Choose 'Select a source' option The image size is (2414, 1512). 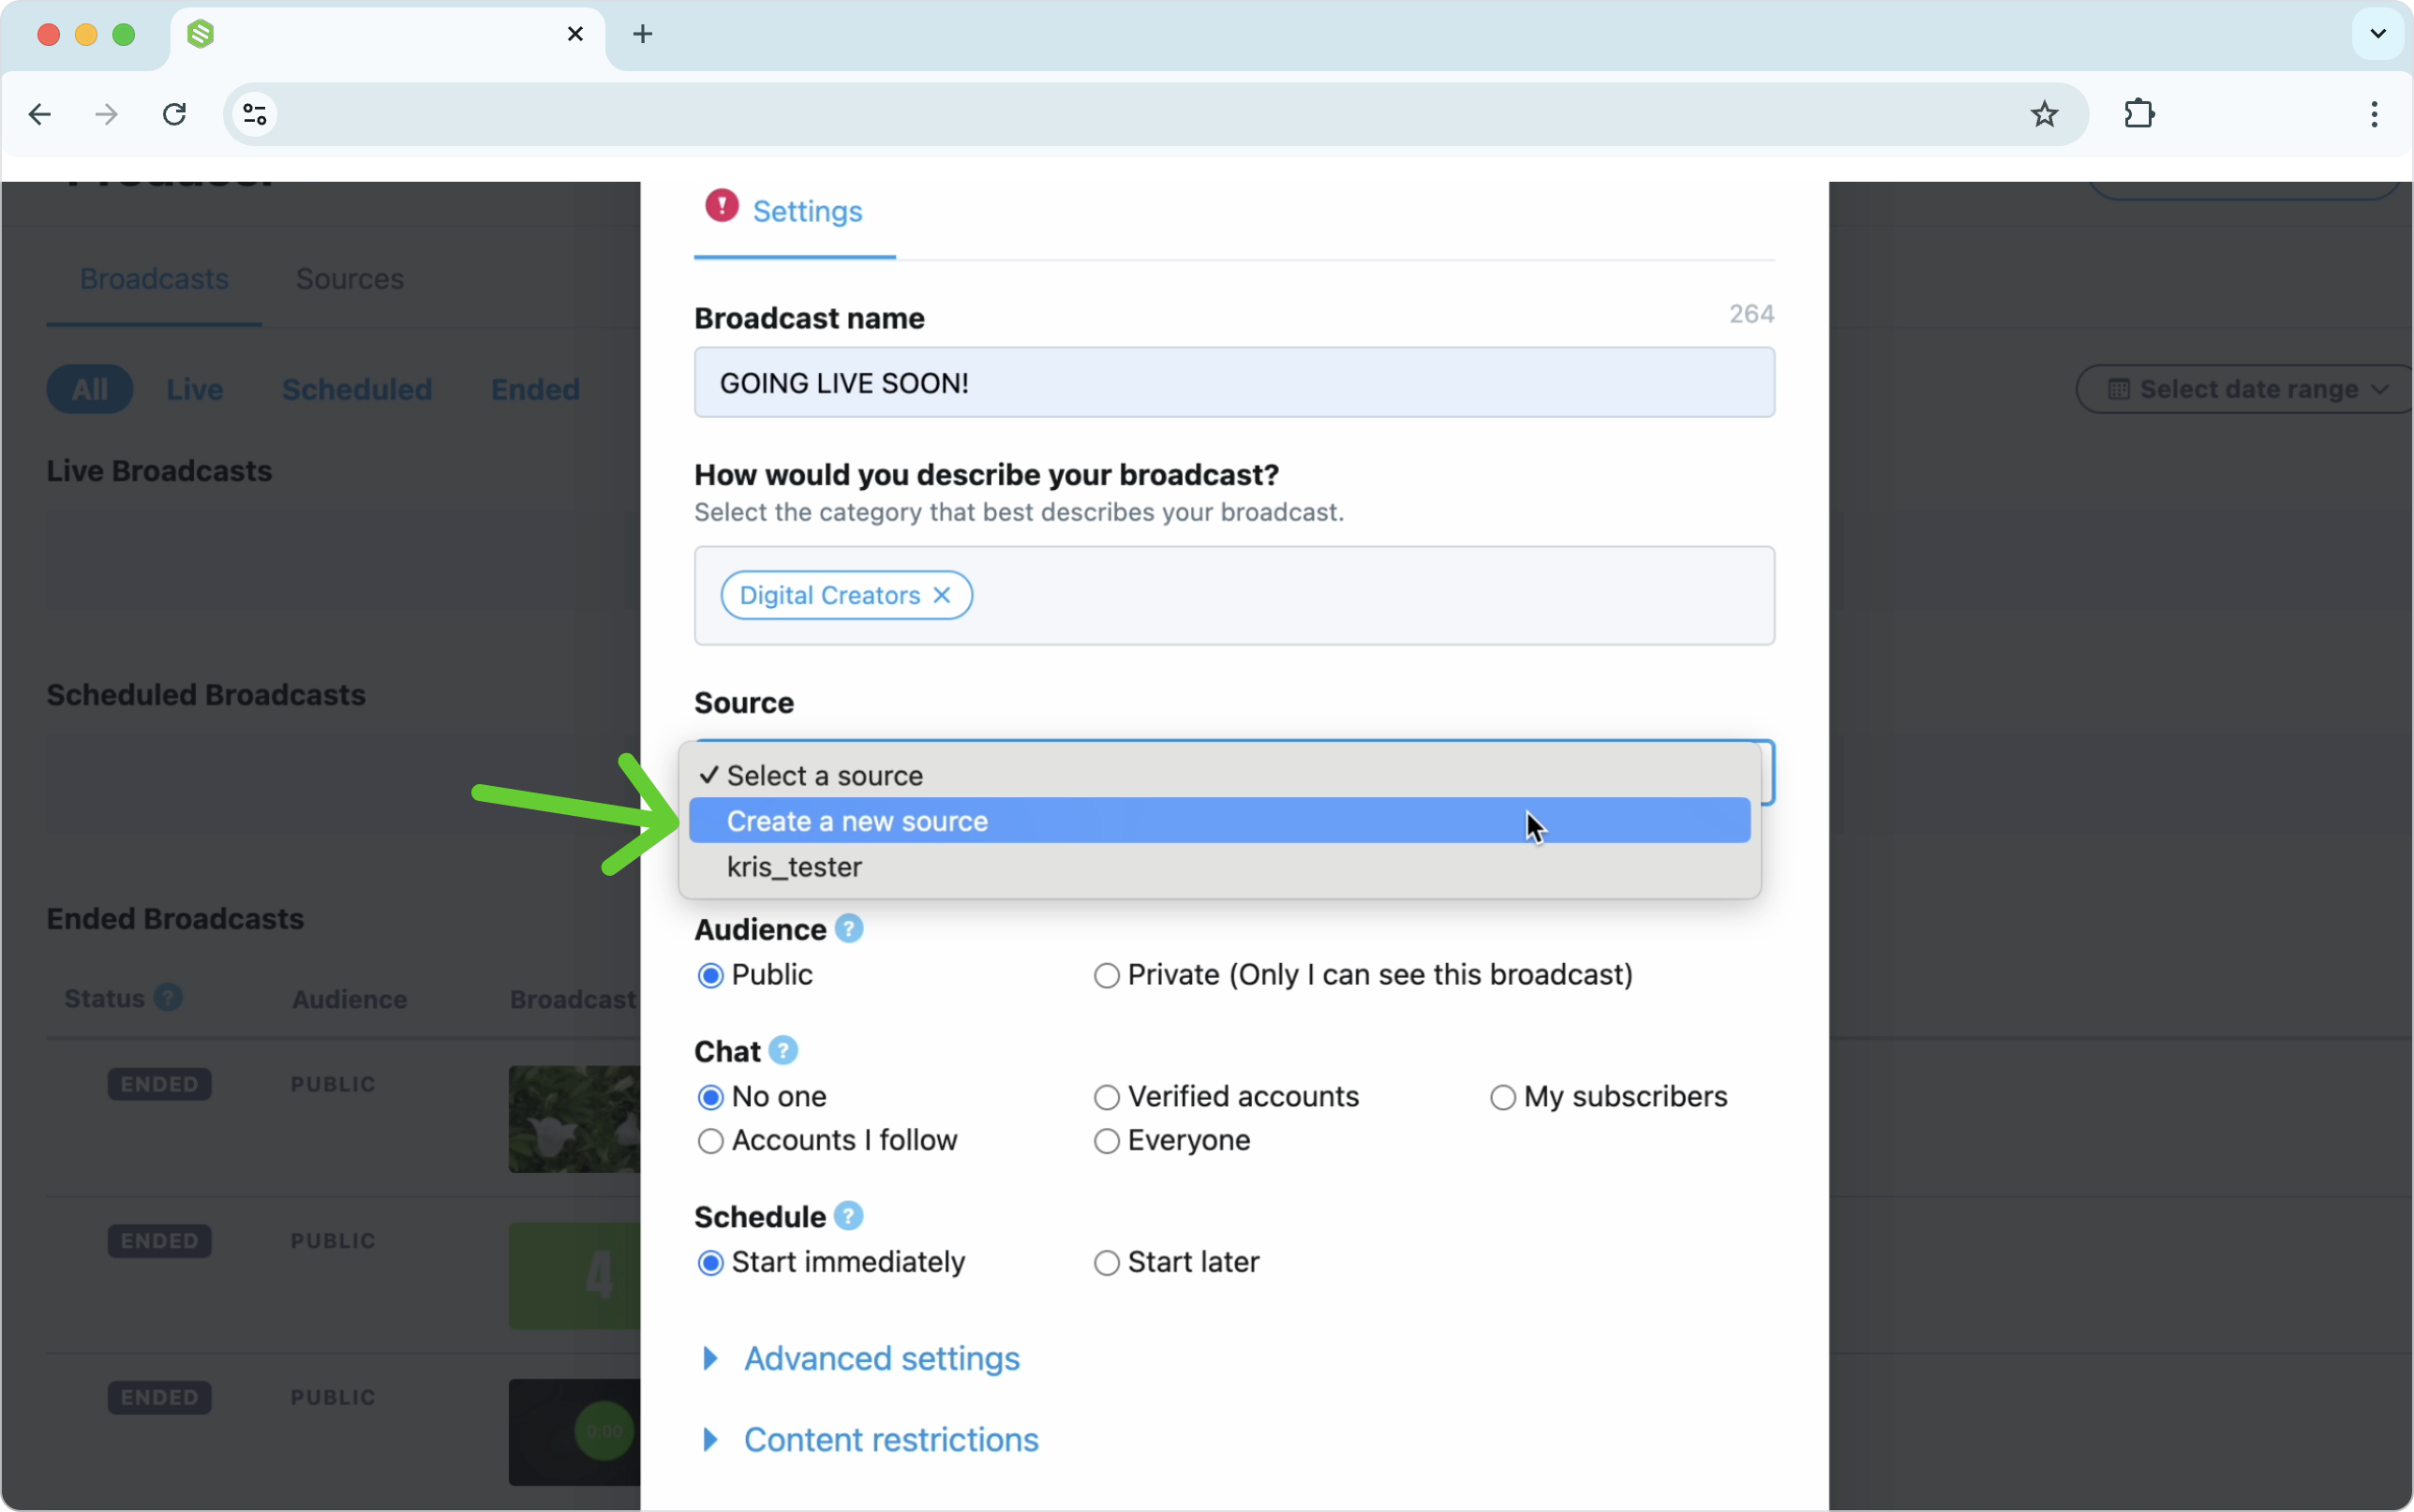(x=1219, y=775)
